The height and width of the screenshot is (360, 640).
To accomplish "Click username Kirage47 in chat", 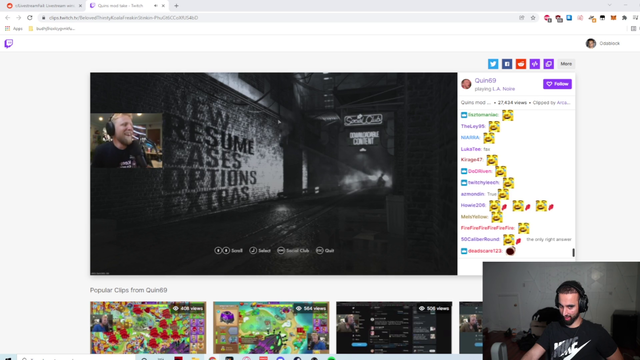I will pos(472,160).
